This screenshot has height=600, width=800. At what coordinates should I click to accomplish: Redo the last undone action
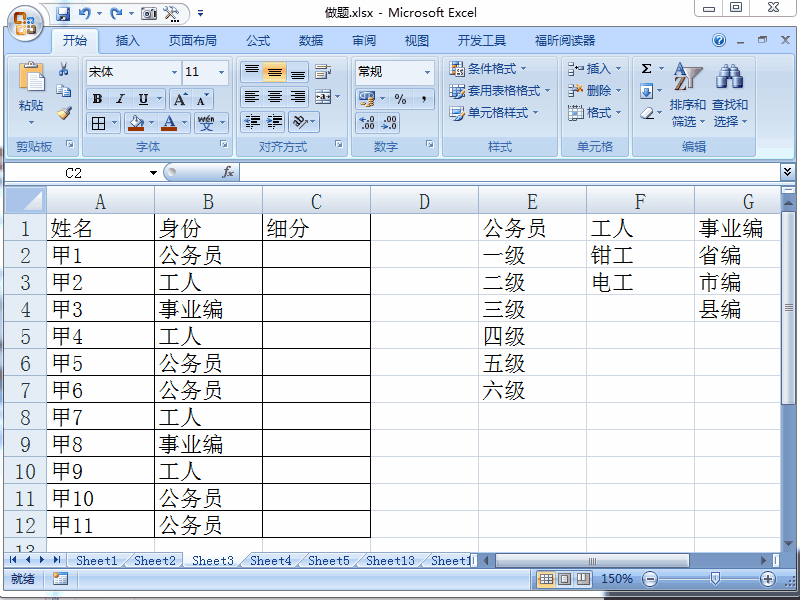pos(116,14)
